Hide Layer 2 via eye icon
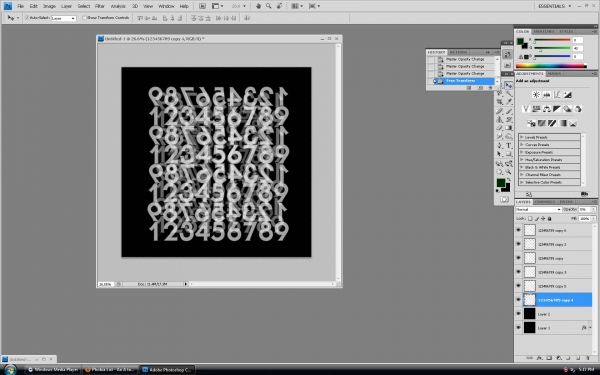Image resolution: width=600 pixels, height=375 pixels. click(x=518, y=314)
